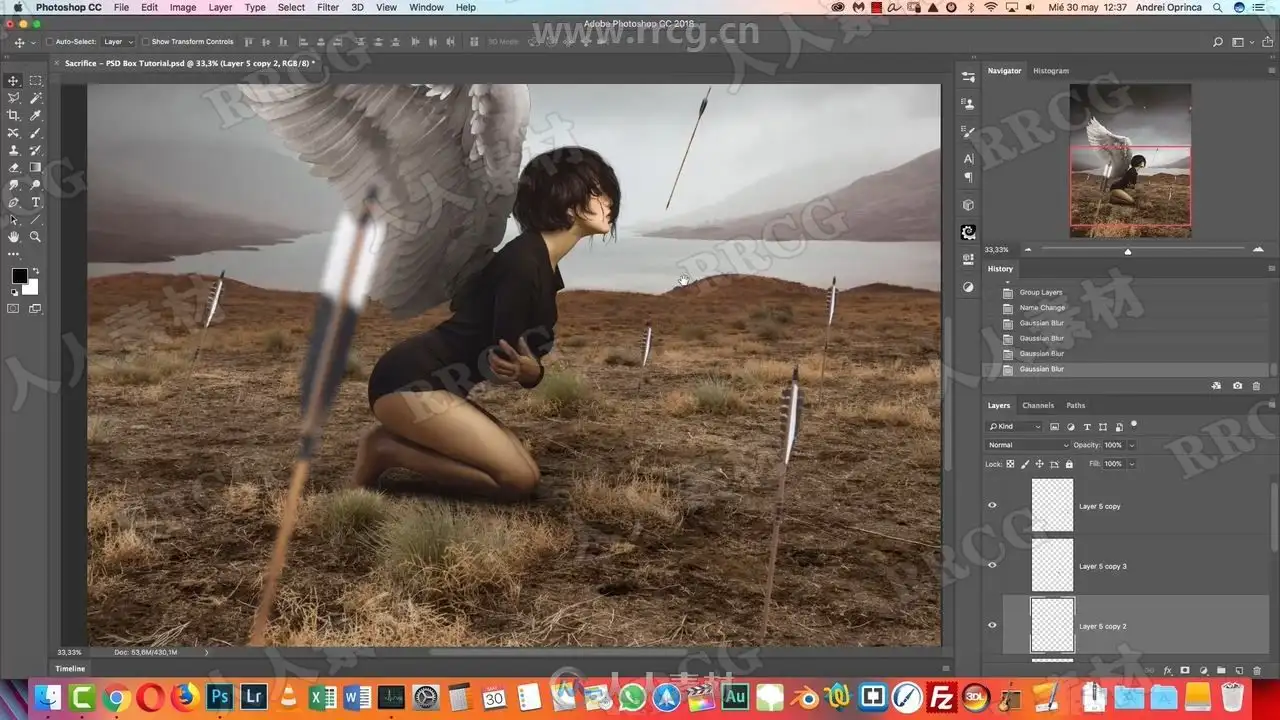Image resolution: width=1280 pixels, height=720 pixels.
Task: Adjust the Navigator zoom slider
Action: click(x=1128, y=251)
